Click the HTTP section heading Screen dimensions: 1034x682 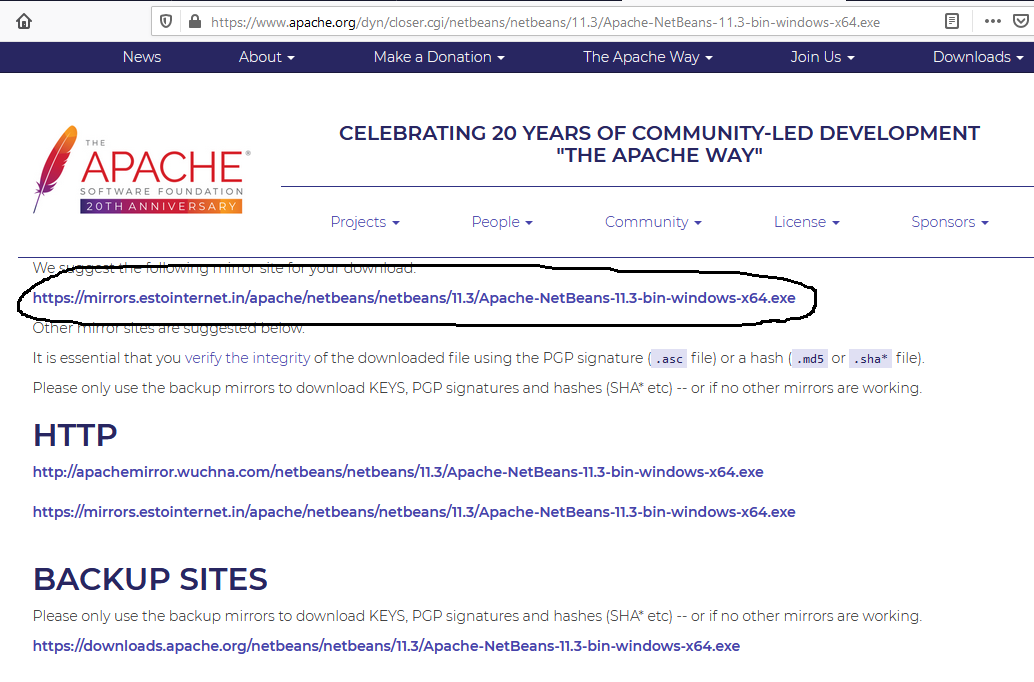pyautogui.click(x=75, y=435)
